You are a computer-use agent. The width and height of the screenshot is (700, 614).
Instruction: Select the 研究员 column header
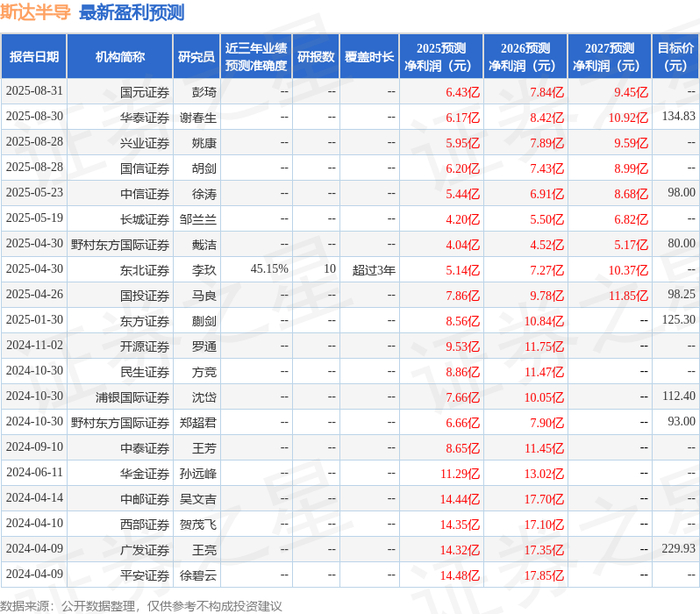pyautogui.click(x=196, y=57)
